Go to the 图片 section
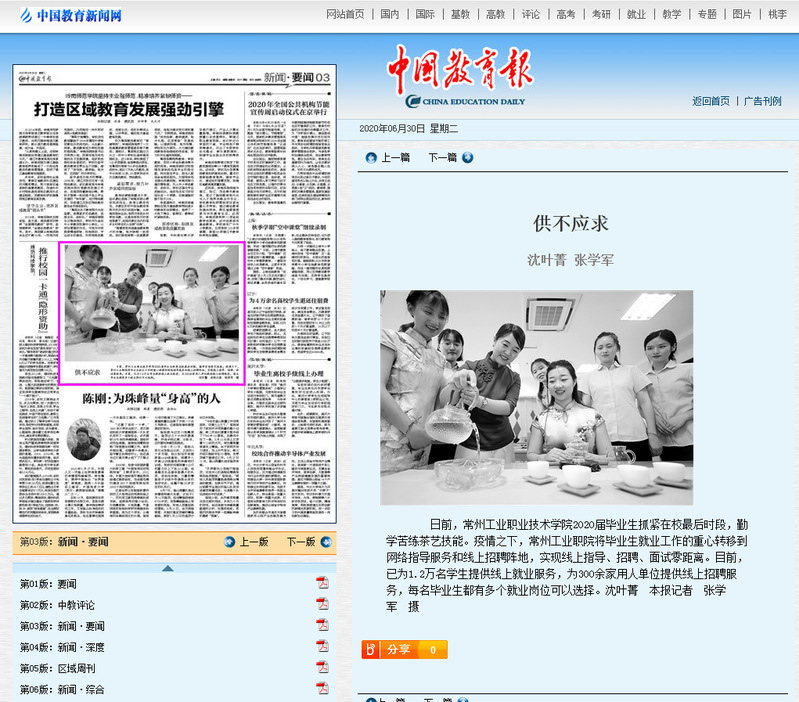 pyautogui.click(x=742, y=14)
